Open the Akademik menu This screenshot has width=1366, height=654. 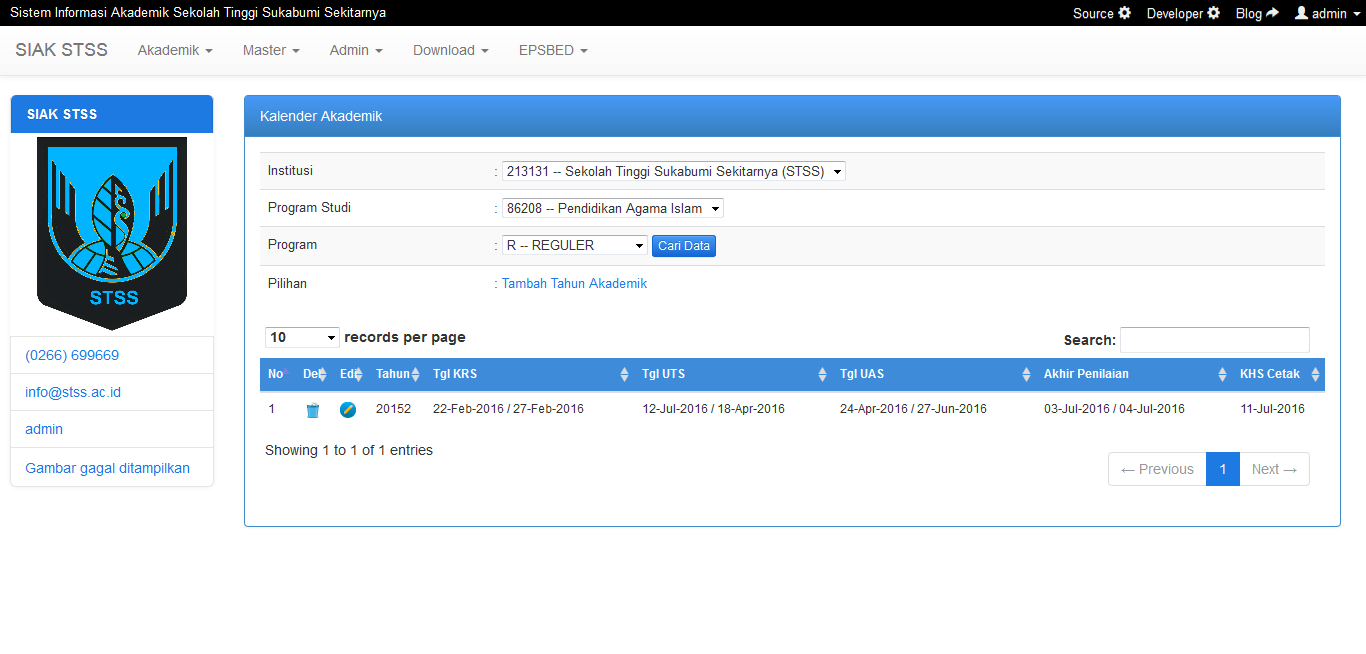tap(174, 50)
